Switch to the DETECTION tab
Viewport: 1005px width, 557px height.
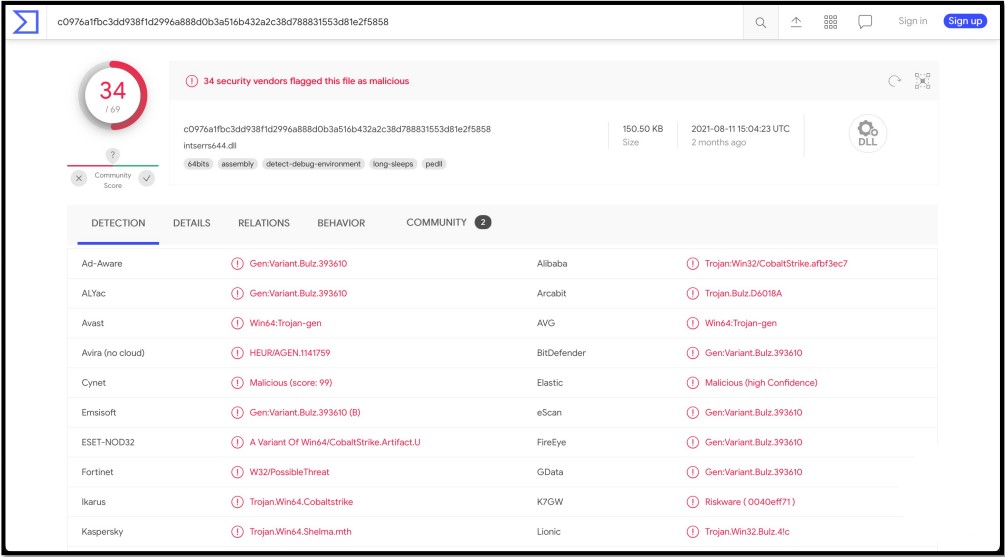tap(118, 223)
